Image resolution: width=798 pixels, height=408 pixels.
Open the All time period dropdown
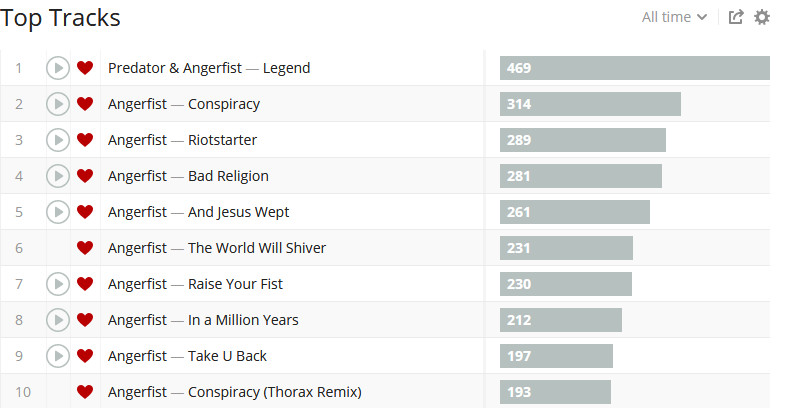[674, 17]
